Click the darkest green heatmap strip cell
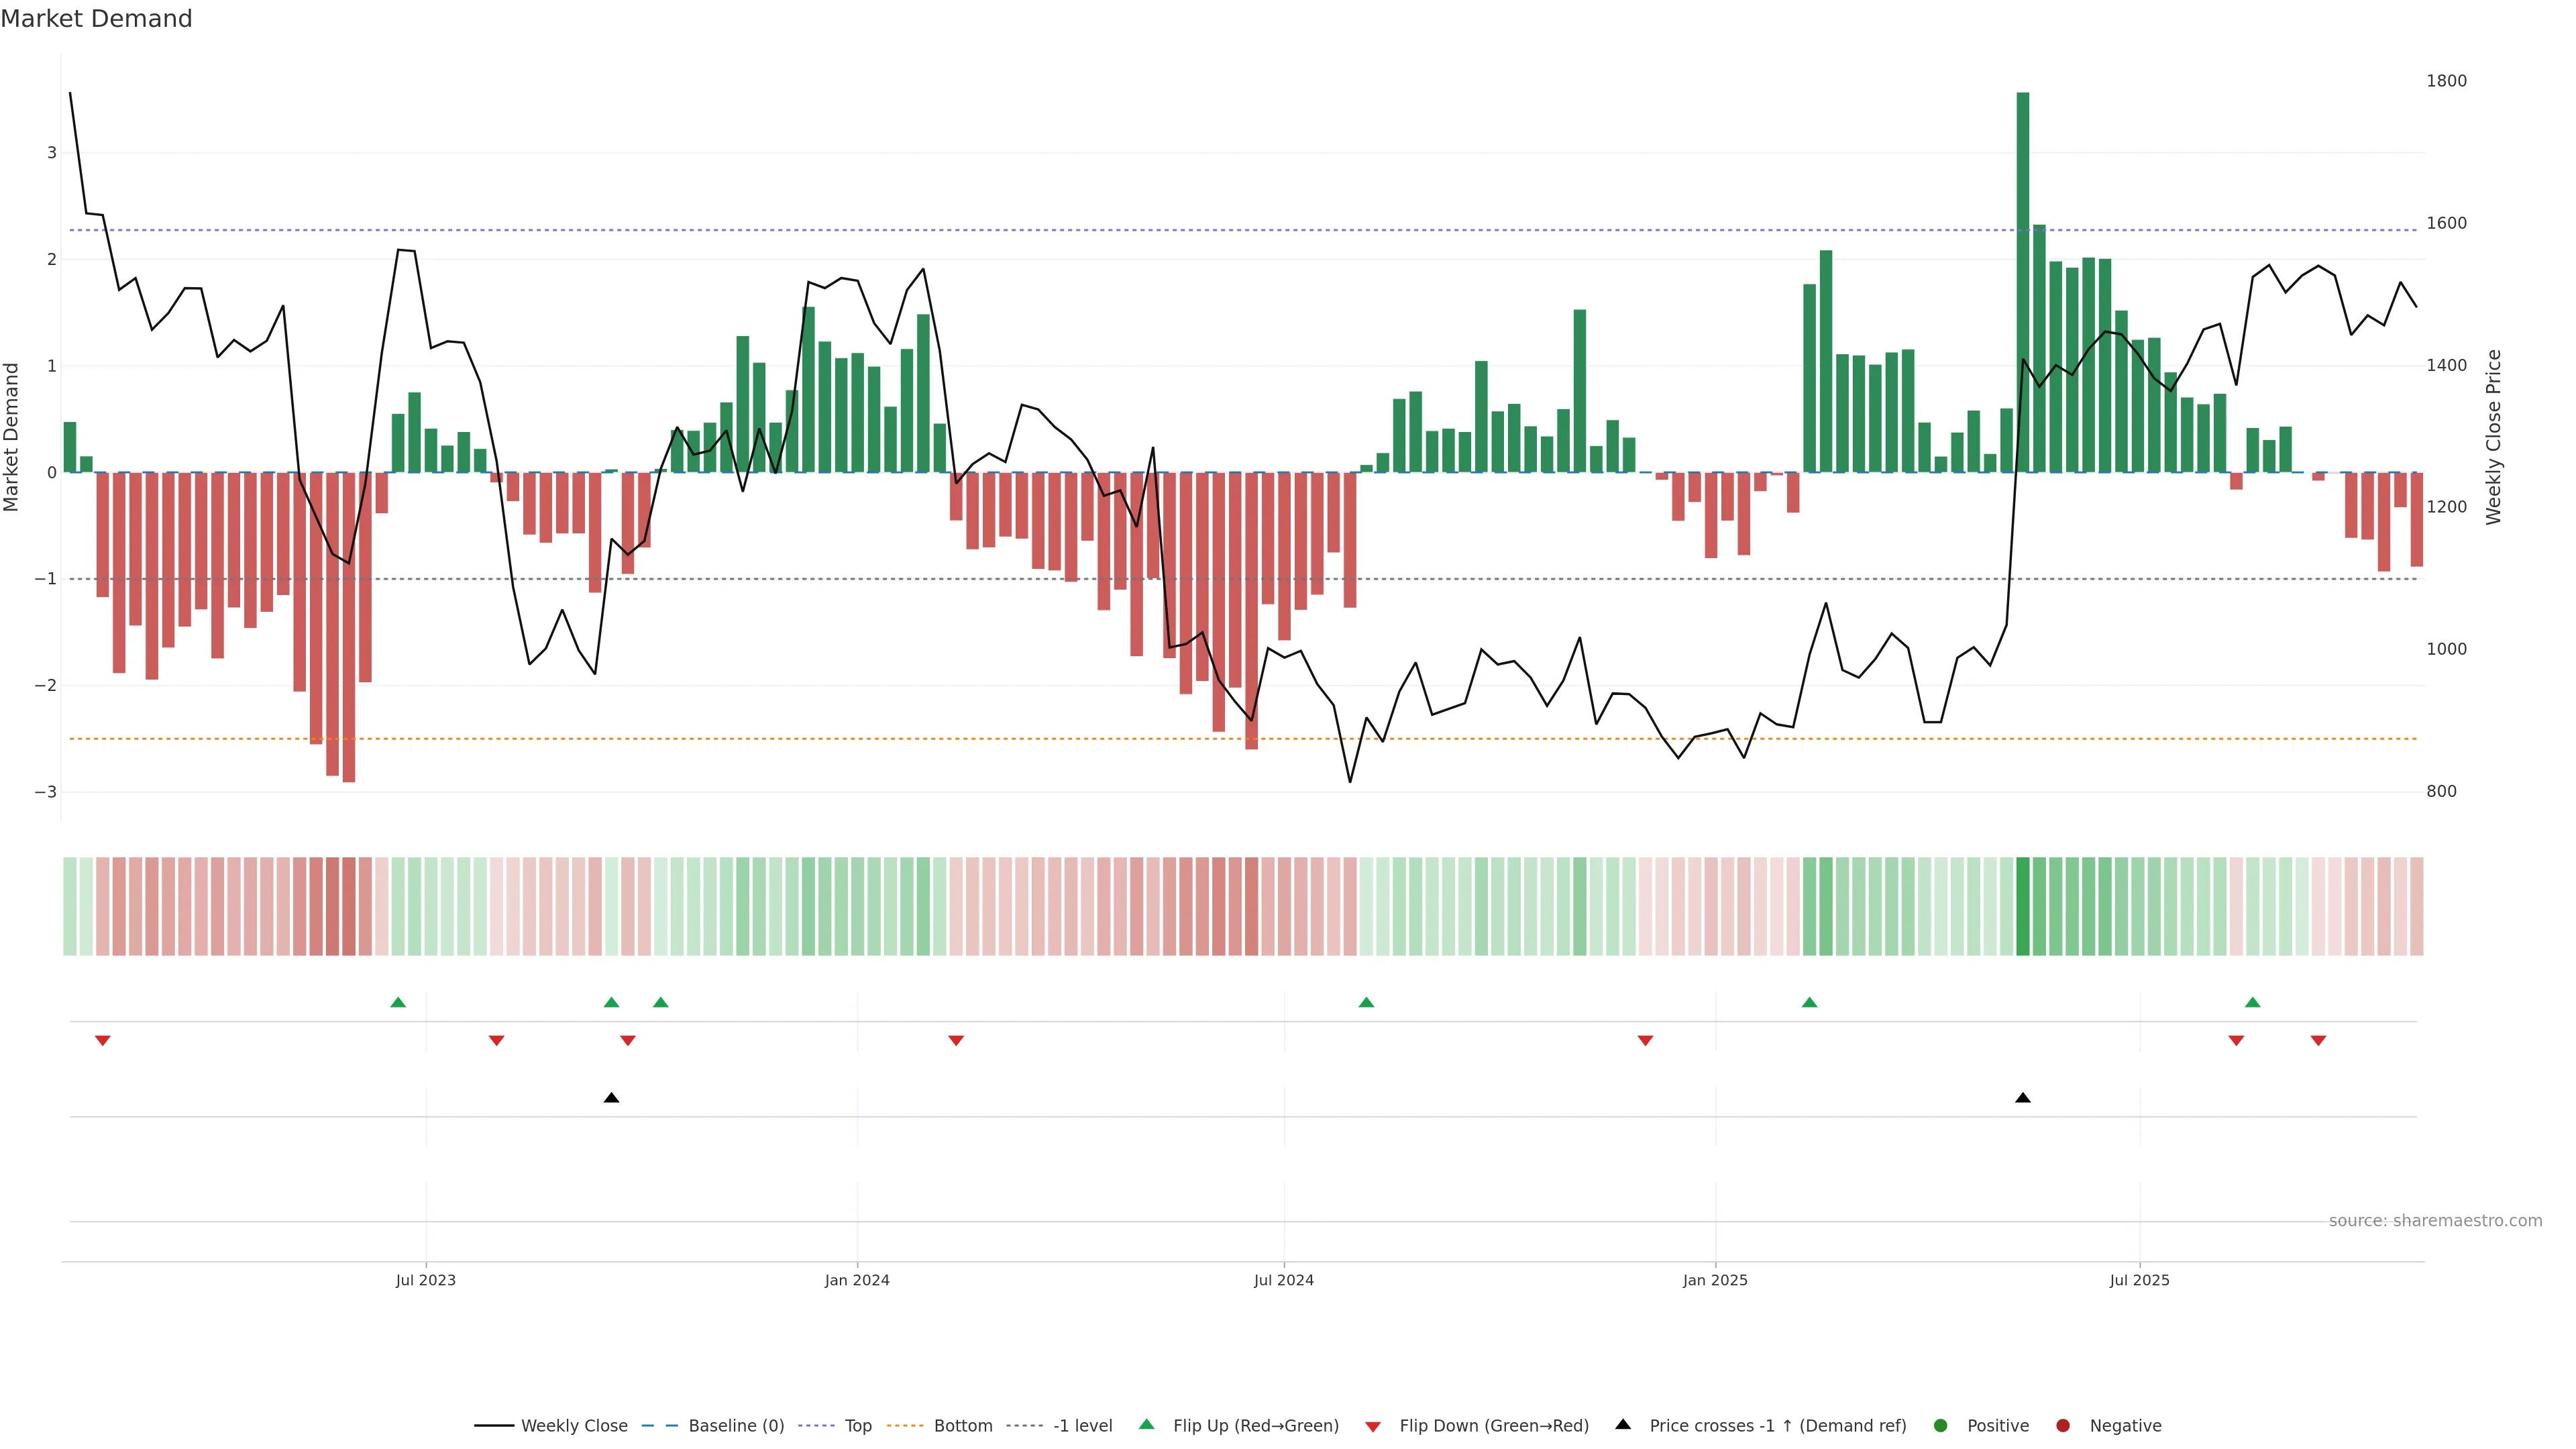The image size is (2576, 1449). [x=2023, y=906]
